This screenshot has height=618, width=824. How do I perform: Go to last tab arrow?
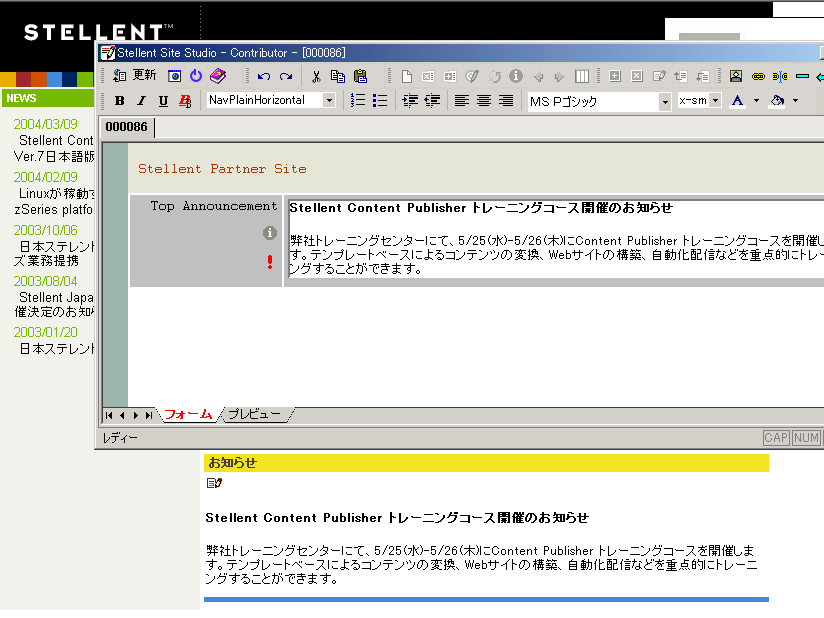(149, 416)
